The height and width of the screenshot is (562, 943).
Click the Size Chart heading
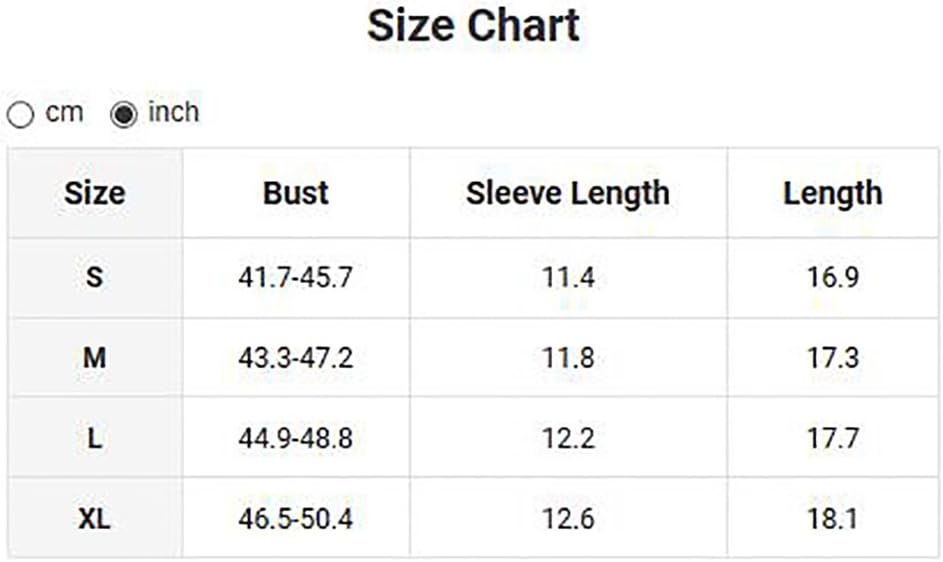[x=473, y=26]
